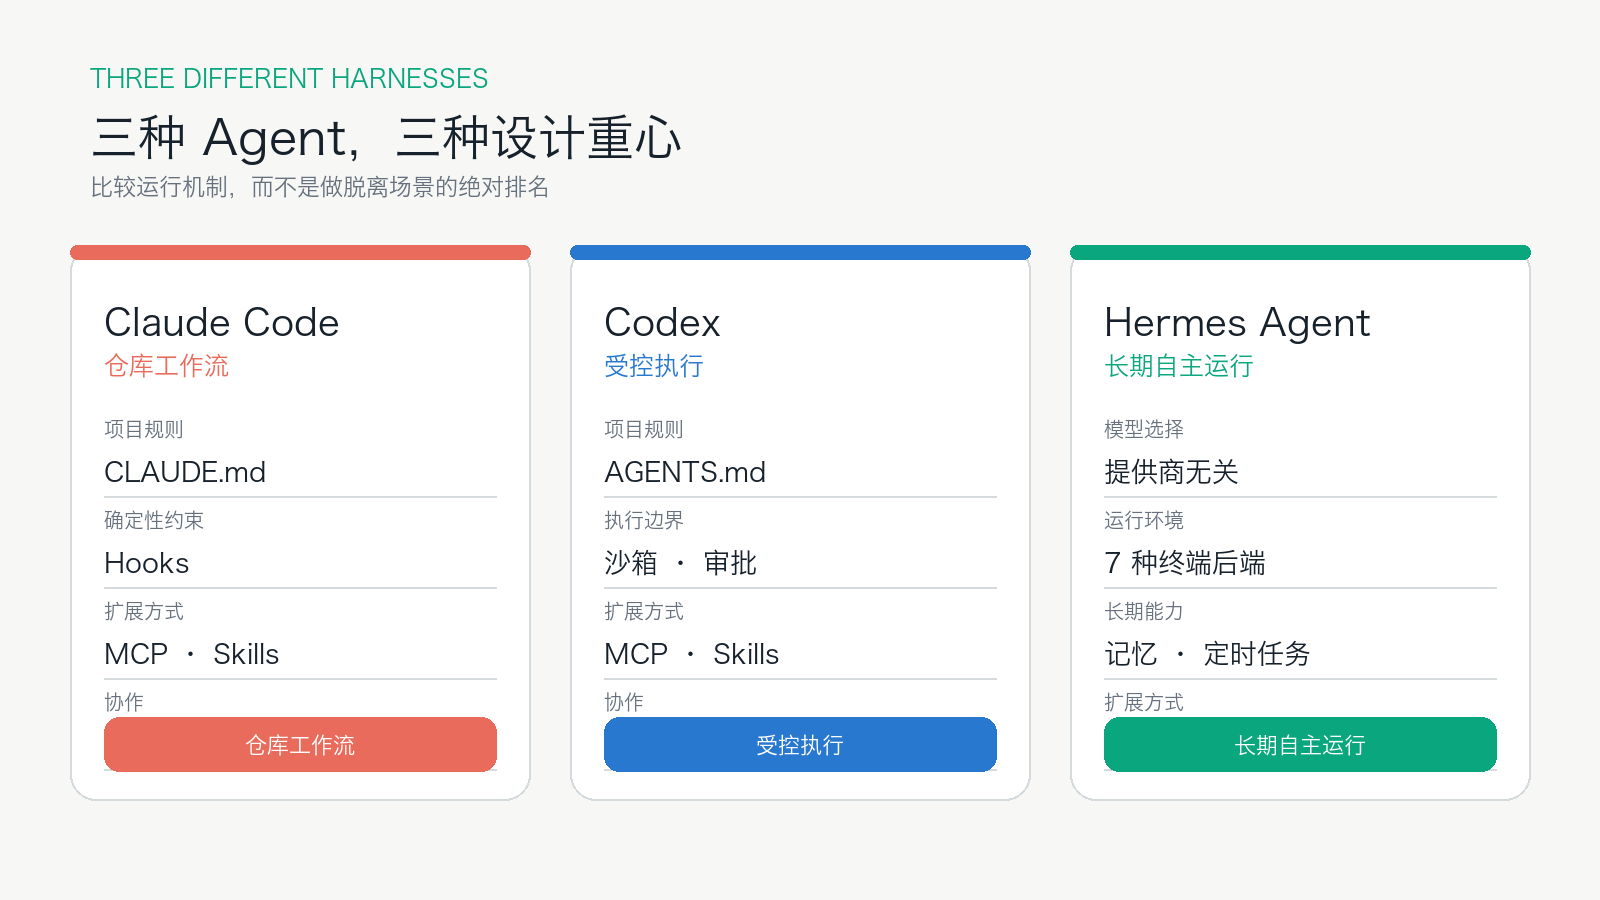Select the CLAUDE.md value
The height and width of the screenshot is (900, 1600).
(x=185, y=472)
